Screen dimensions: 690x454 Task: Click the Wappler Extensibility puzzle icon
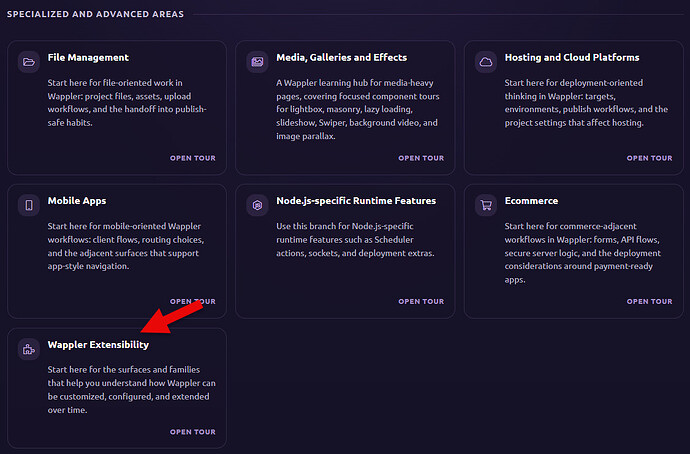(29, 349)
